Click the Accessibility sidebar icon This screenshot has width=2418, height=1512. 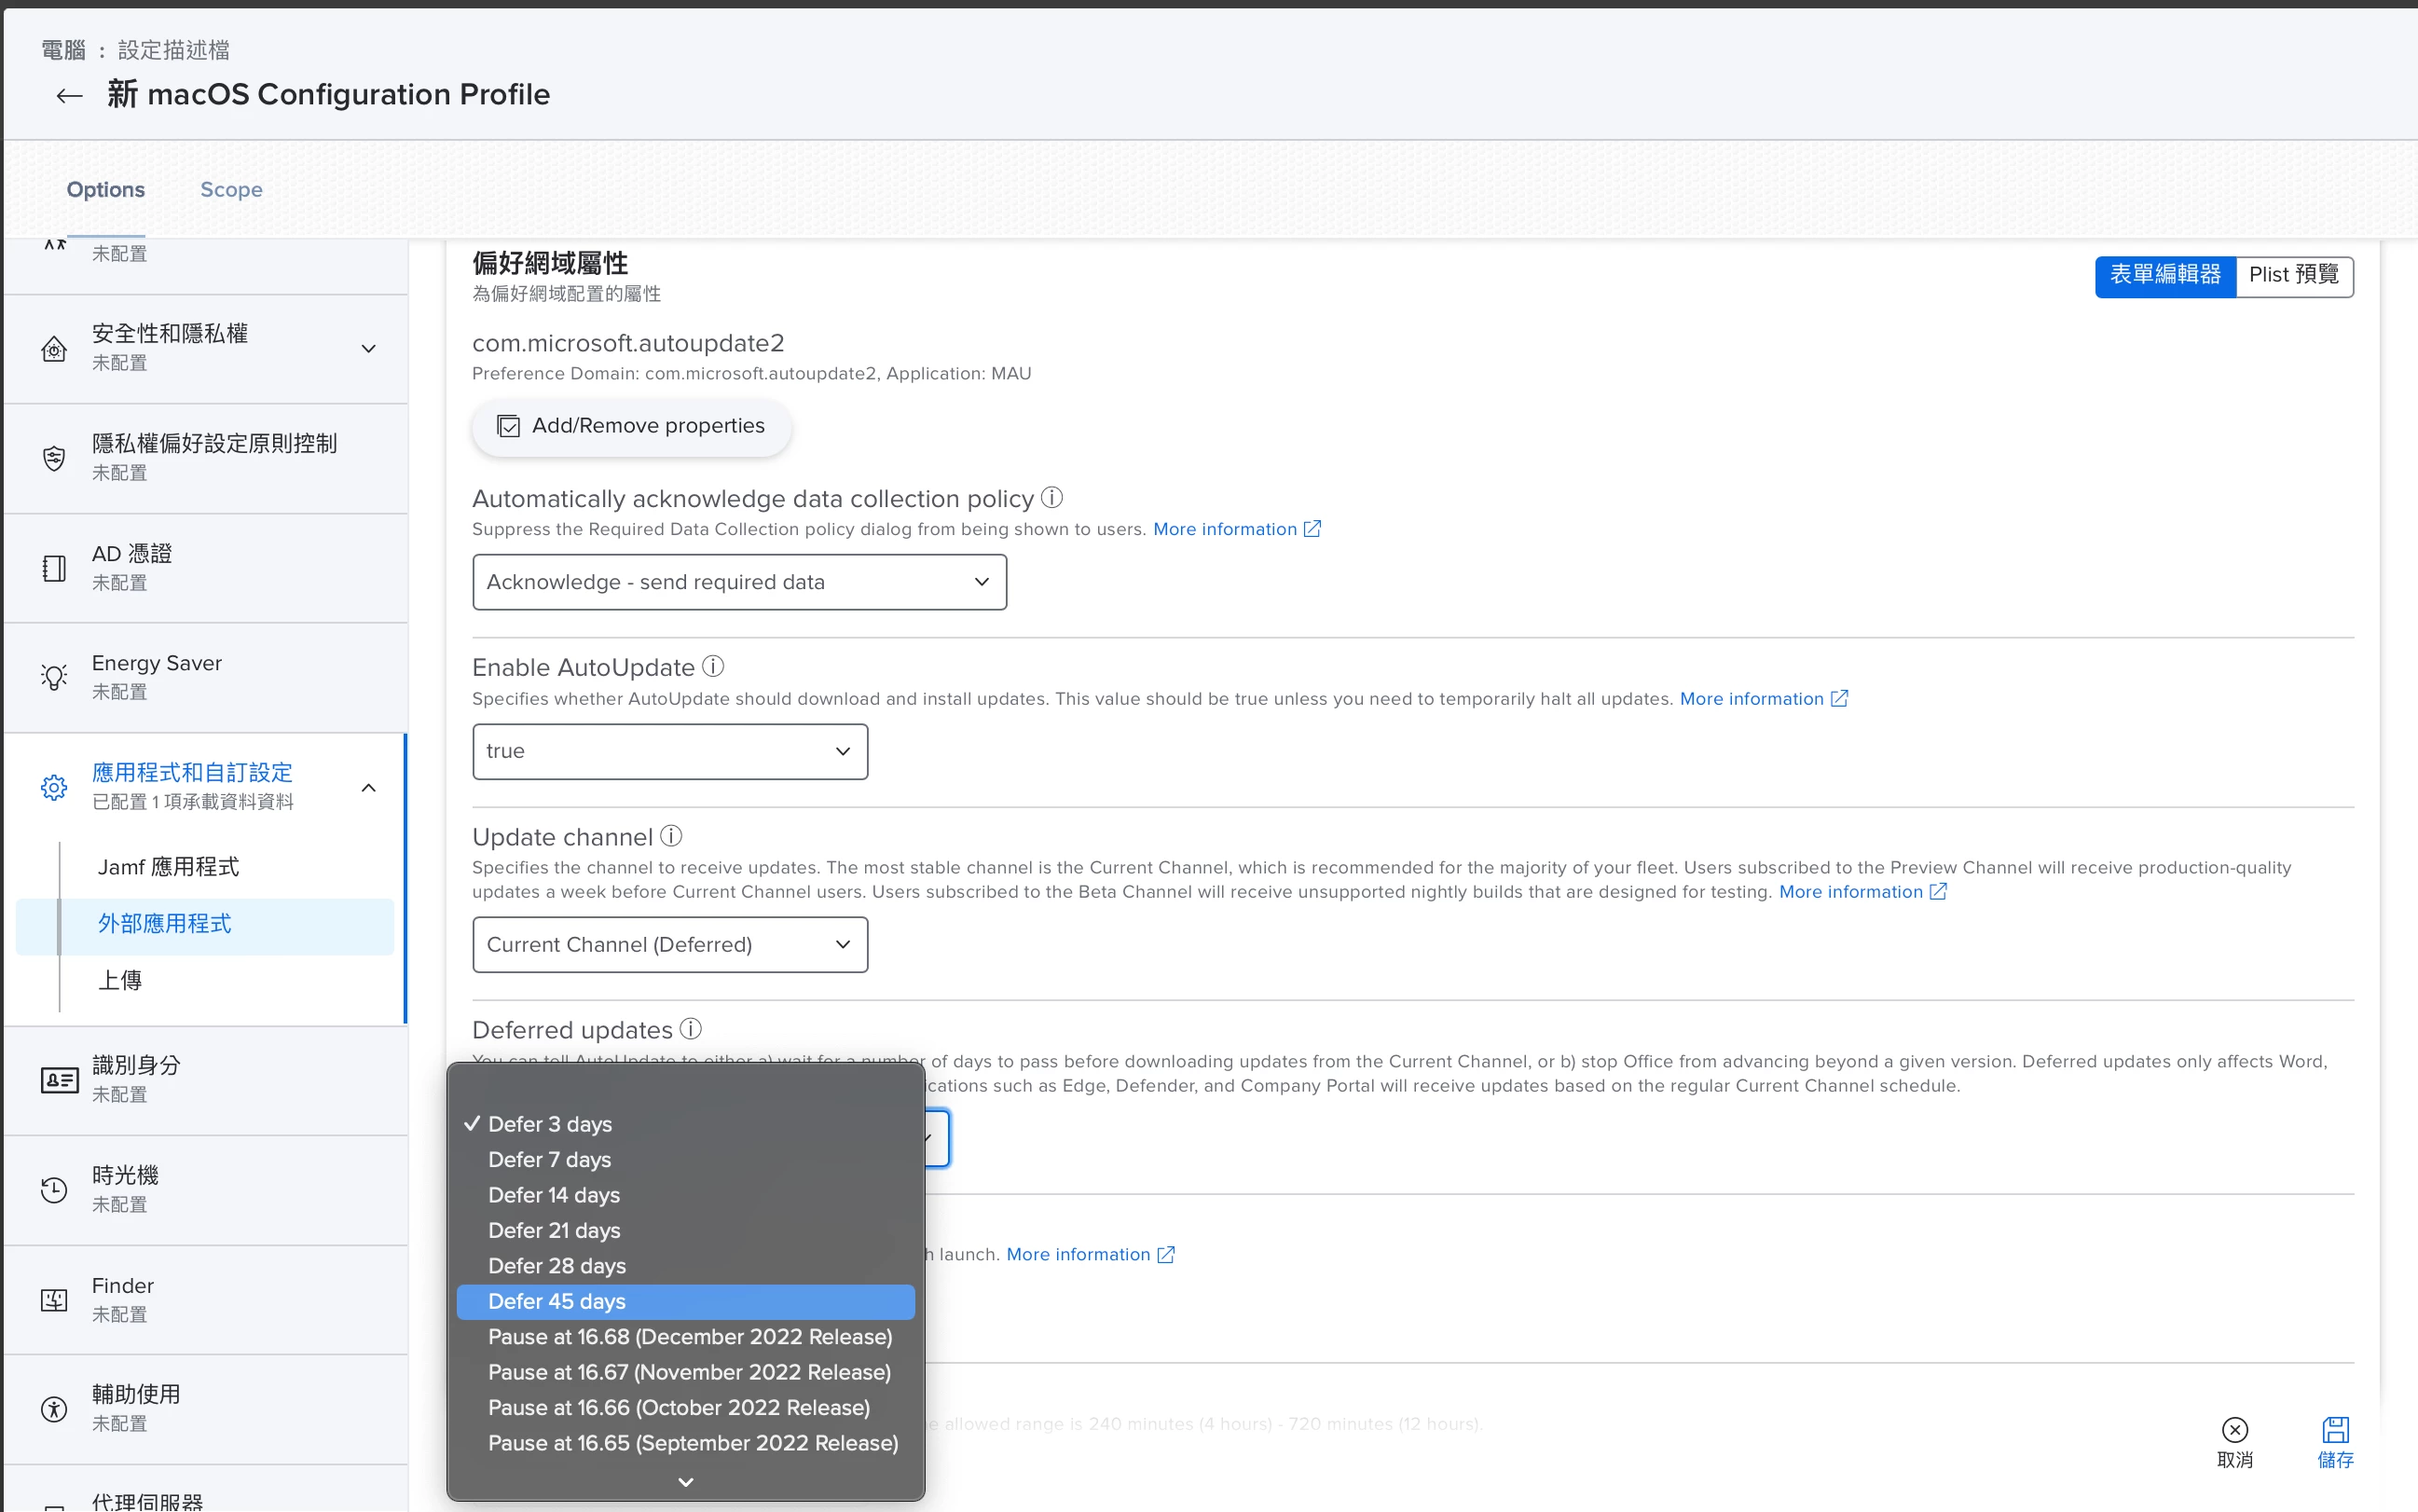[54, 1408]
